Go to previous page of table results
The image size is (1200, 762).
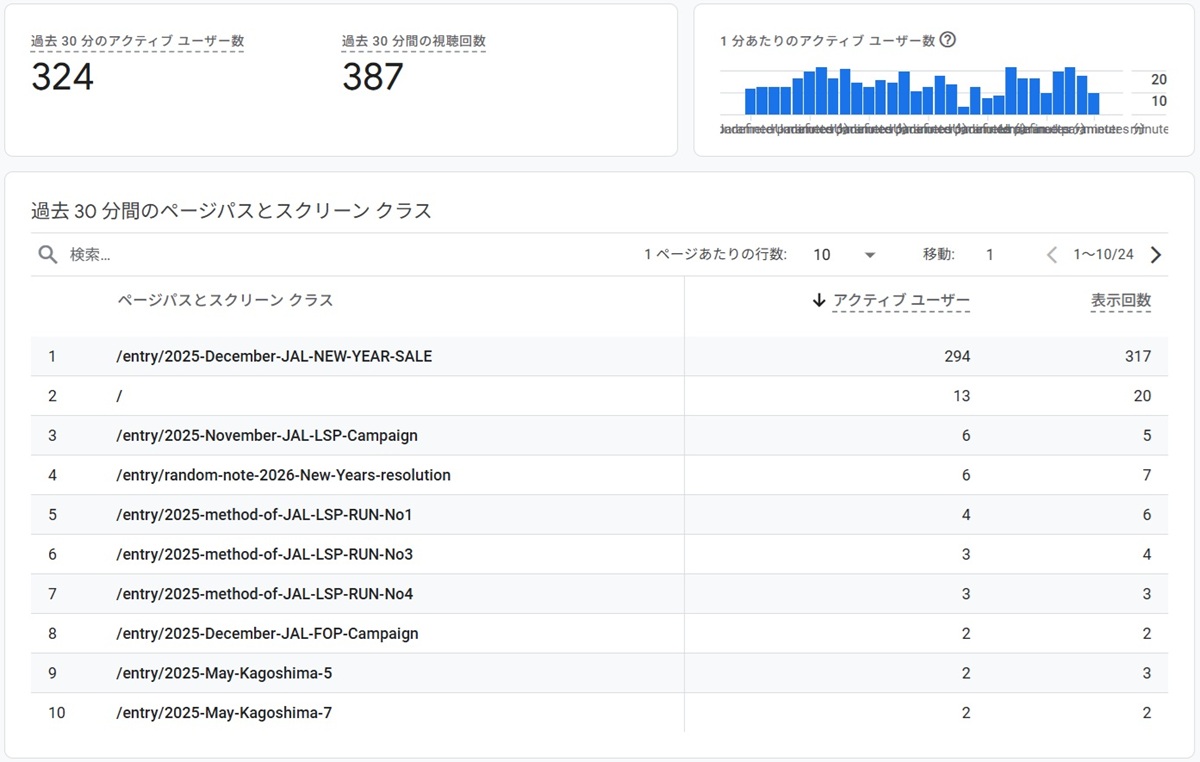pyautogui.click(x=1052, y=255)
